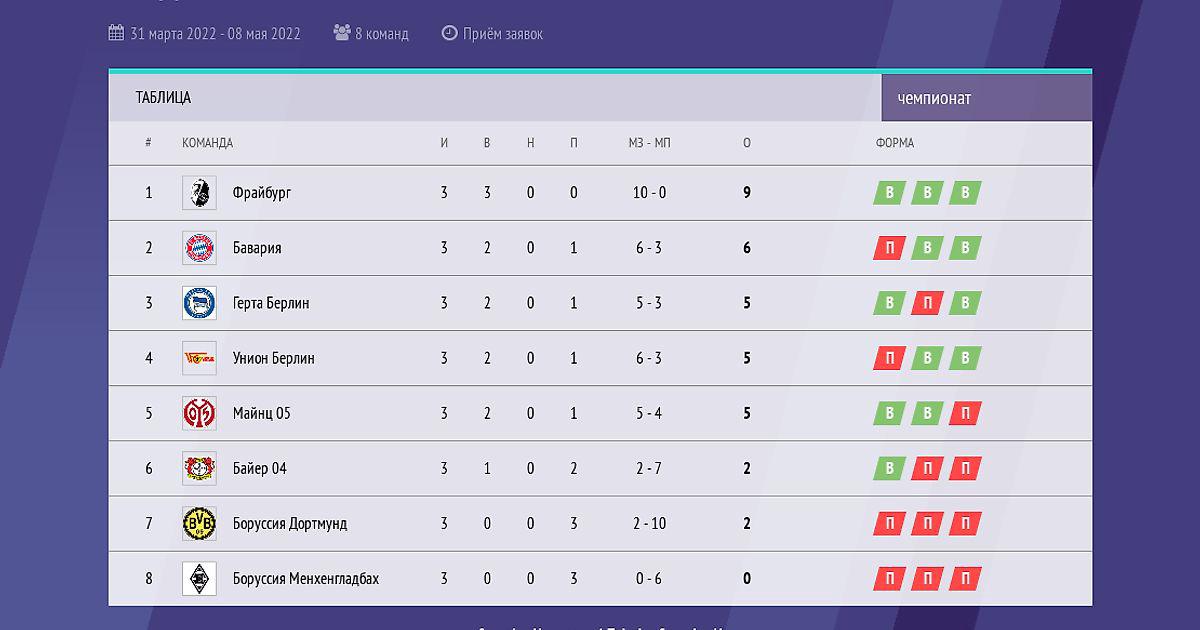Screen dimensions: 1200x630
Task: Open the Фрайбург team link
Action: tap(261, 193)
